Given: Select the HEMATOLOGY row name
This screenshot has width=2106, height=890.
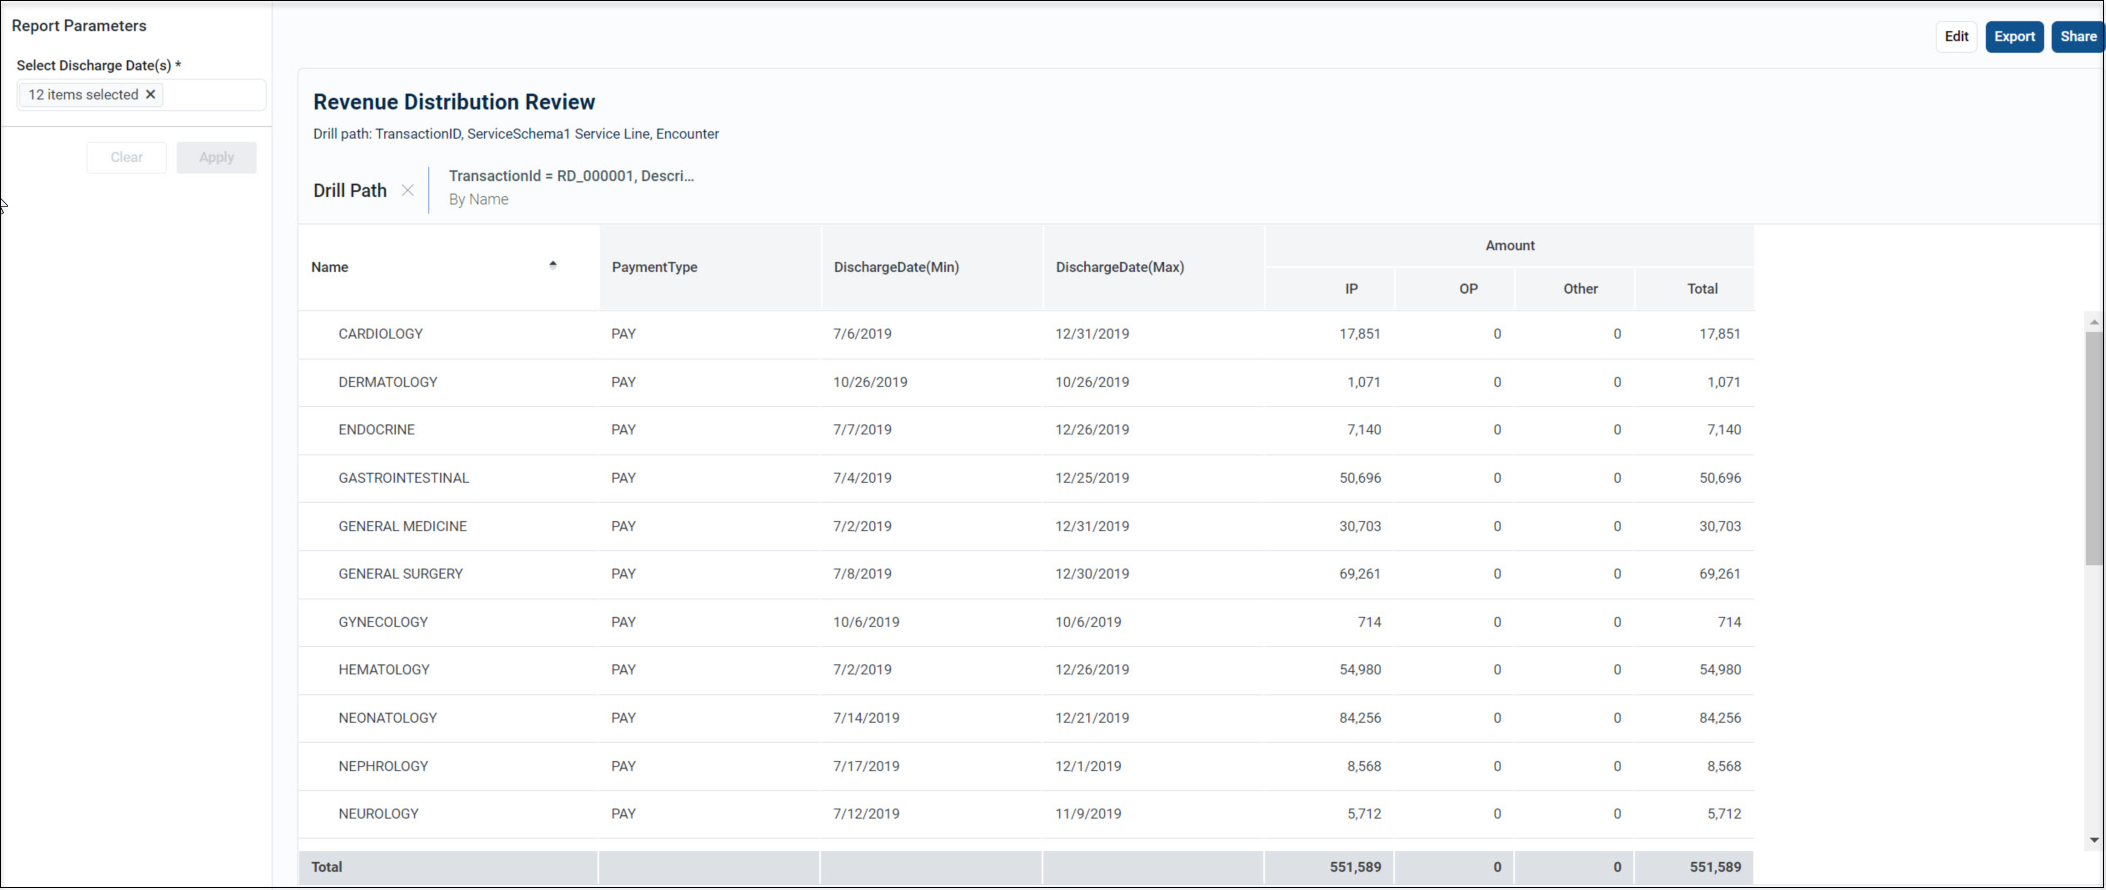Looking at the screenshot, I should [384, 670].
